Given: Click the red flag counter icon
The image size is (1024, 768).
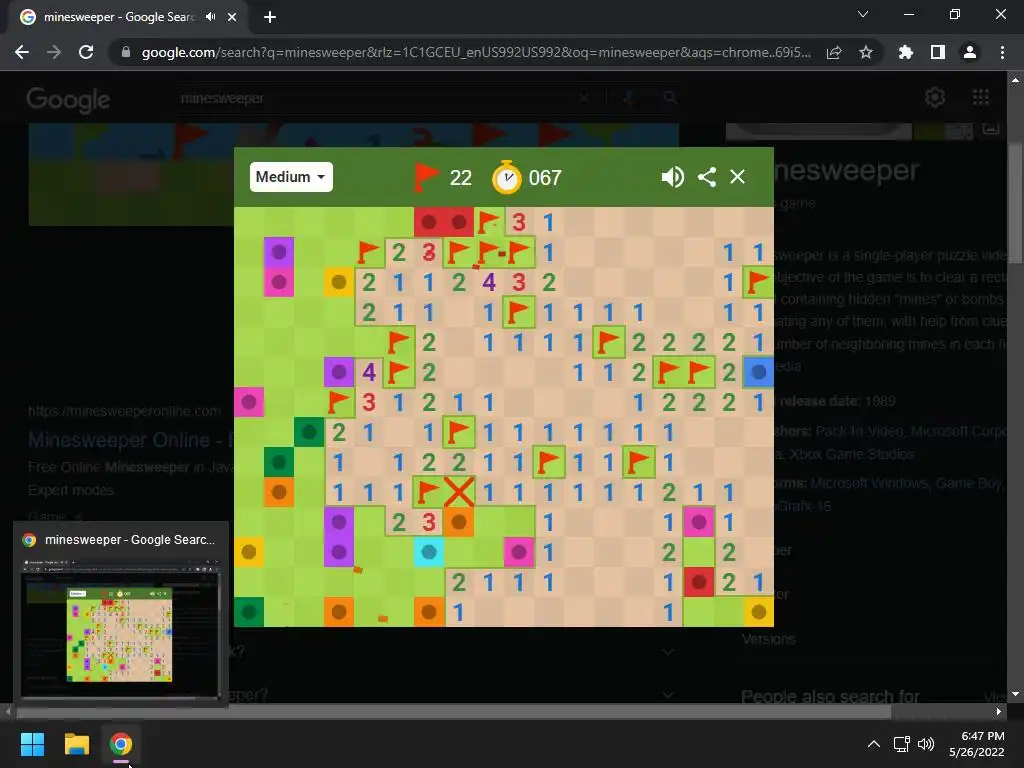Looking at the screenshot, I should [x=426, y=177].
